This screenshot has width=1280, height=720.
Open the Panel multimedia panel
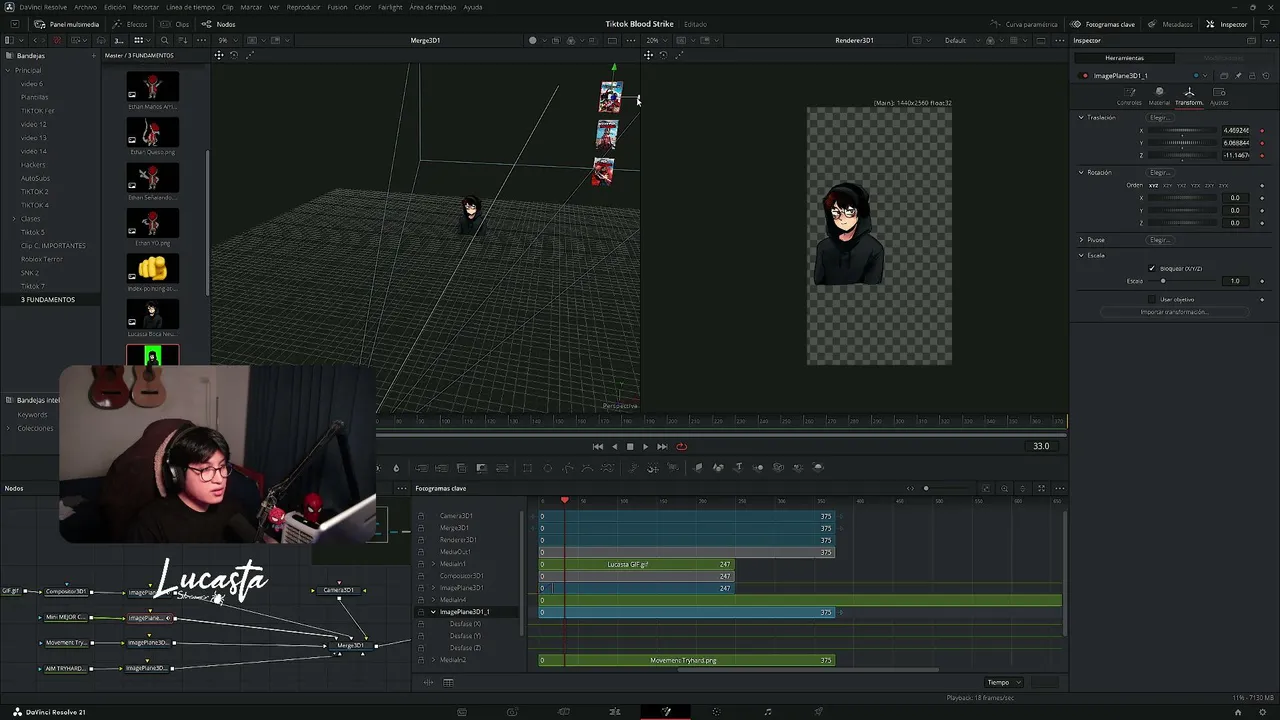click(67, 24)
